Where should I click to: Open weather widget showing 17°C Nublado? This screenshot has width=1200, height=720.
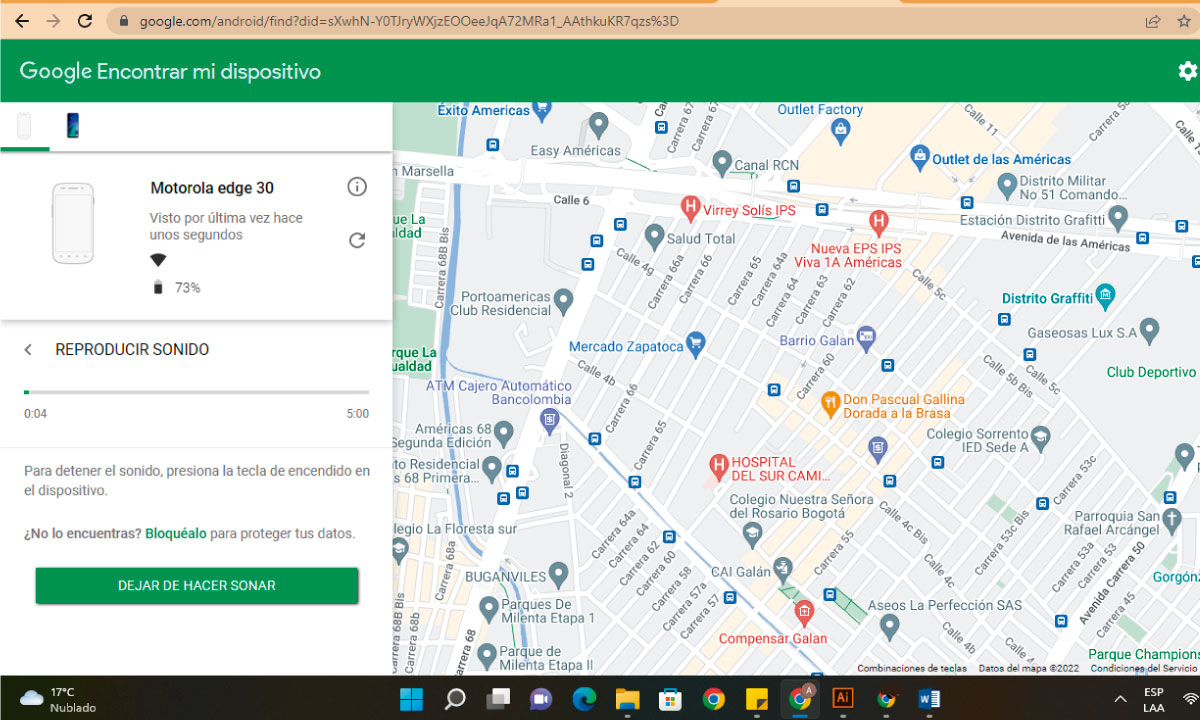[58, 699]
